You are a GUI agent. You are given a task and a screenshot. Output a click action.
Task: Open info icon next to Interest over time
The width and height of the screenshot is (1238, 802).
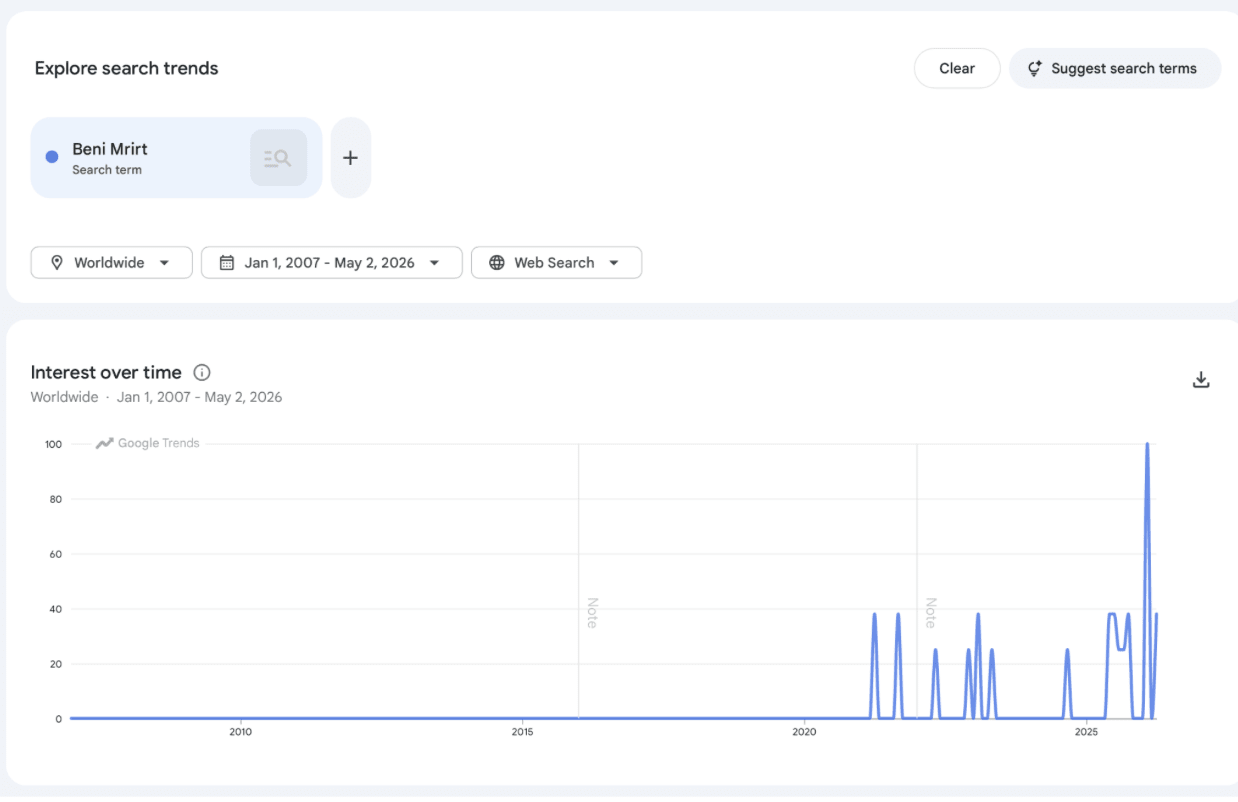(x=202, y=373)
